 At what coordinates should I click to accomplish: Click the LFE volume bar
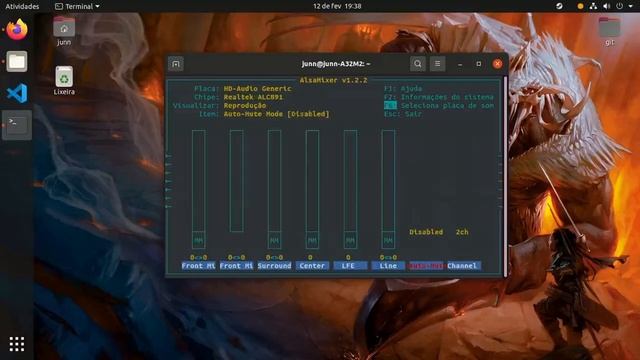pyautogui.click(x=350, y=181)
